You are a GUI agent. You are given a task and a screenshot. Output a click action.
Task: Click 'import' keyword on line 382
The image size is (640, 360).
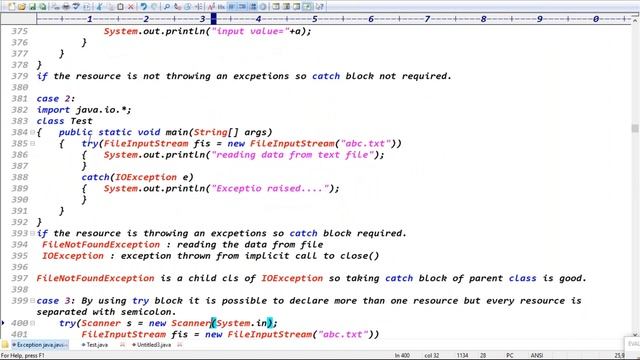click(53, 110)
